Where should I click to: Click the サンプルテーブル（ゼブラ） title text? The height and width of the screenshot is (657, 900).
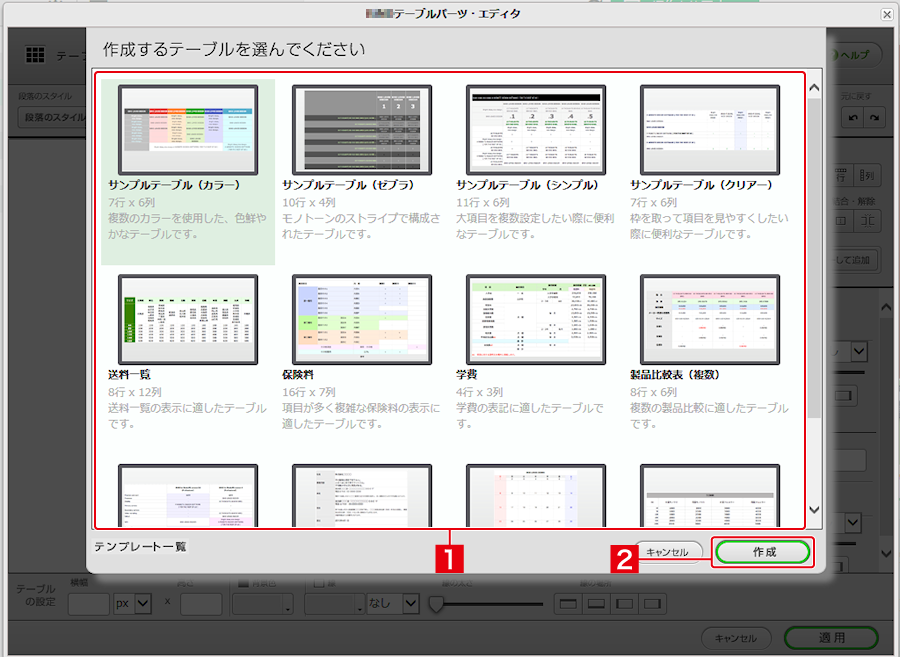(348, 185)
